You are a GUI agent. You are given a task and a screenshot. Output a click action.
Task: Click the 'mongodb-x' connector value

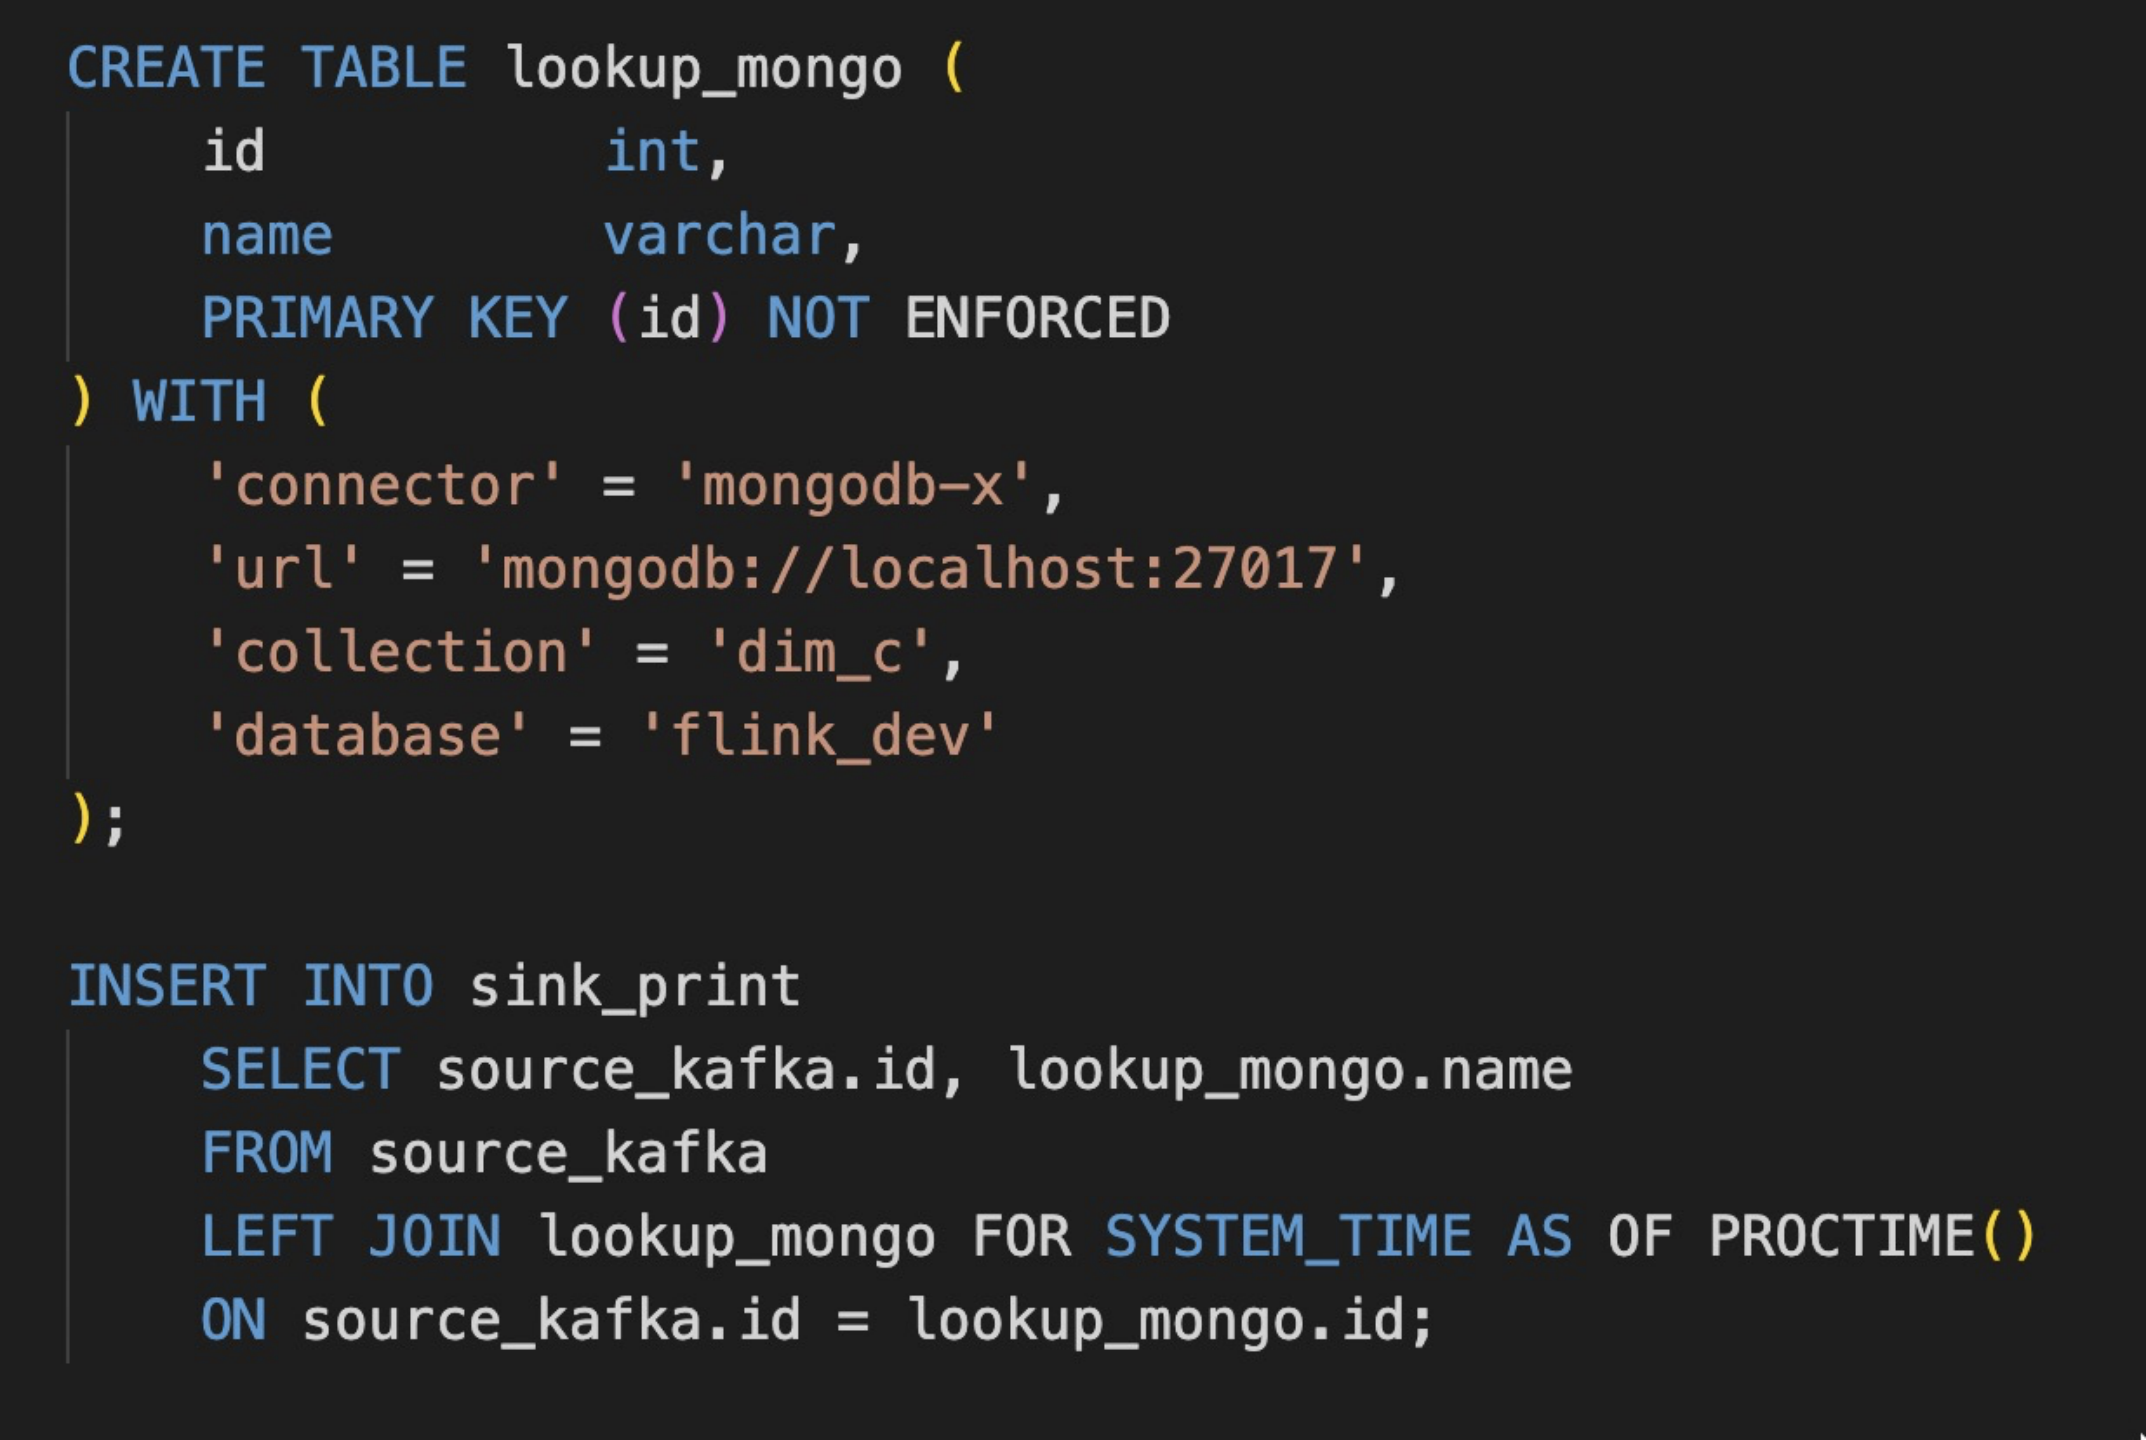pyautogui.click(x=853, y=486)
